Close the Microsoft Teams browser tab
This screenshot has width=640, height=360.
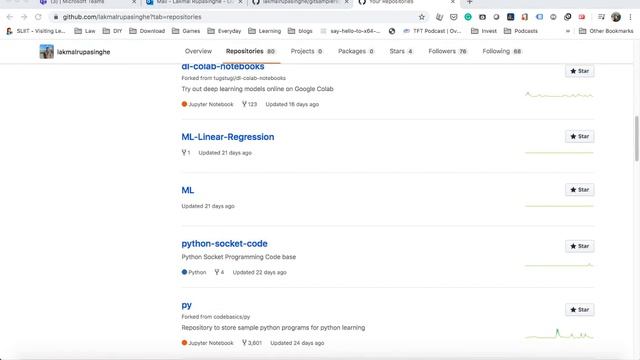[x=134, y=2]
